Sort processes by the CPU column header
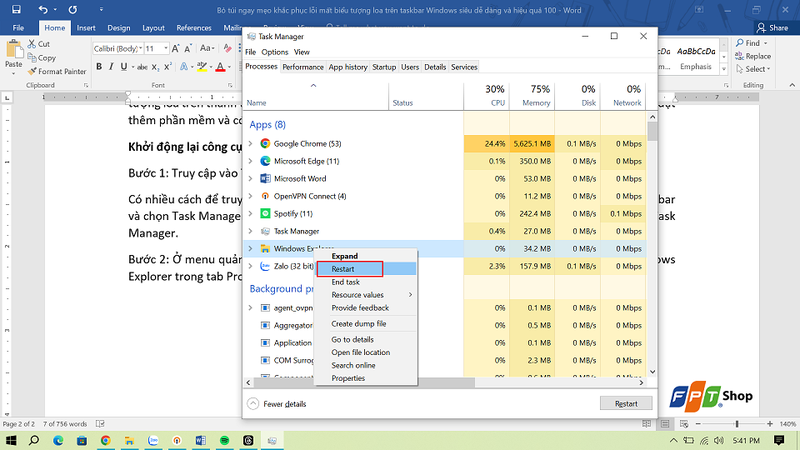The width and height of the screenshot is (800, 450). pyautogui.click(x=486, y=96)
